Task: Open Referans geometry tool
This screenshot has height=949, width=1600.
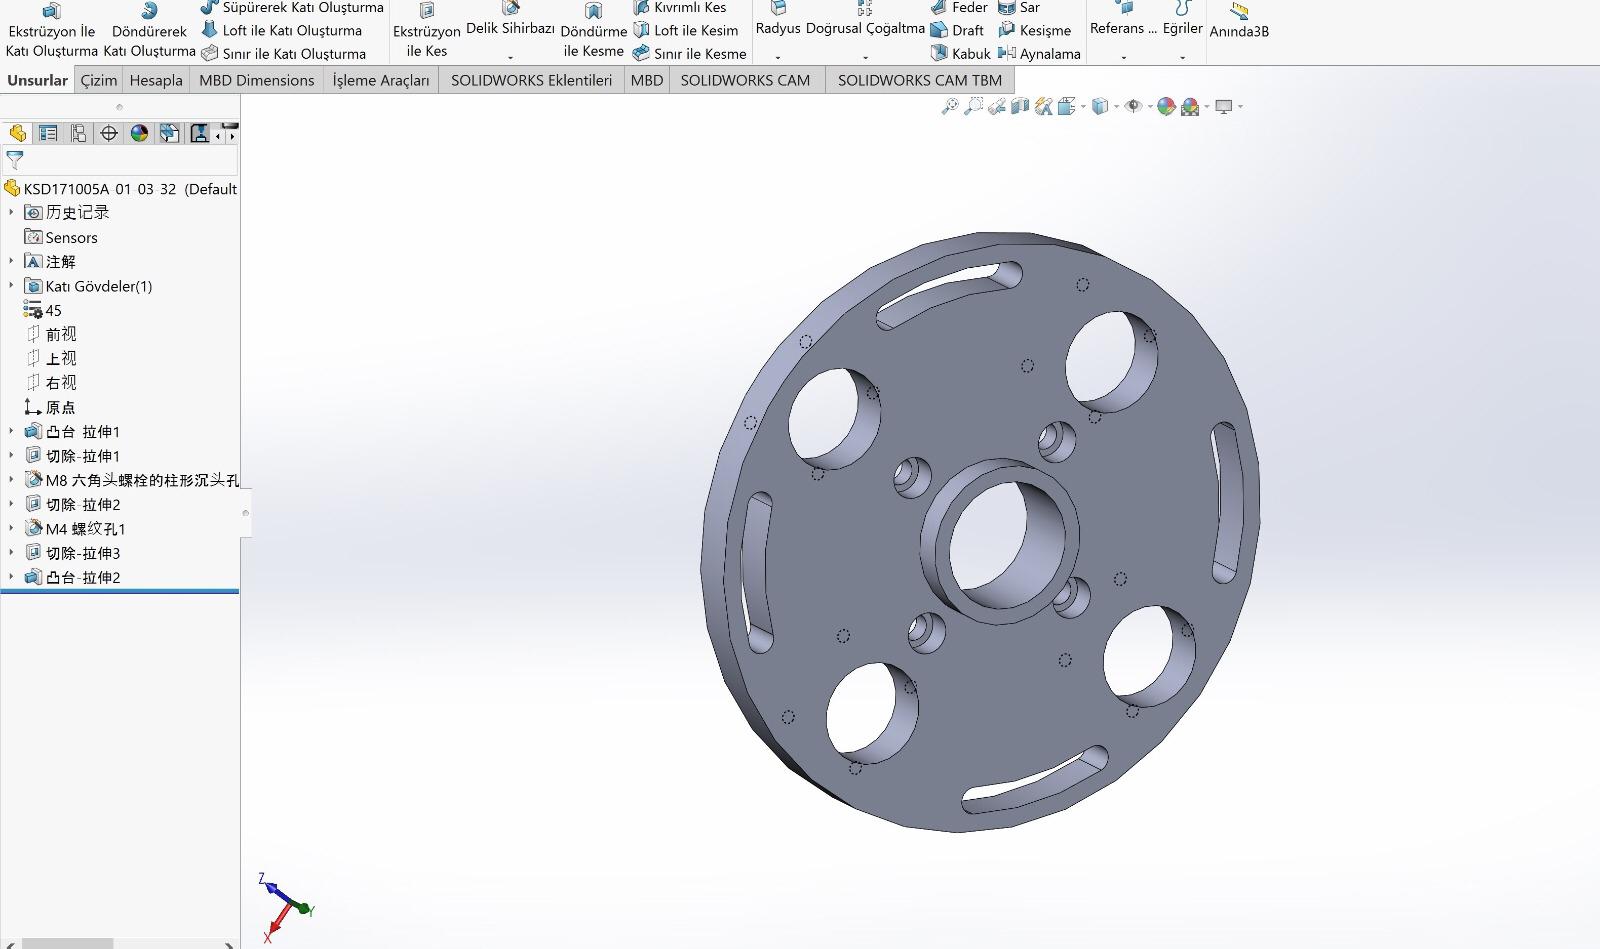Action: coord(1123,20)
